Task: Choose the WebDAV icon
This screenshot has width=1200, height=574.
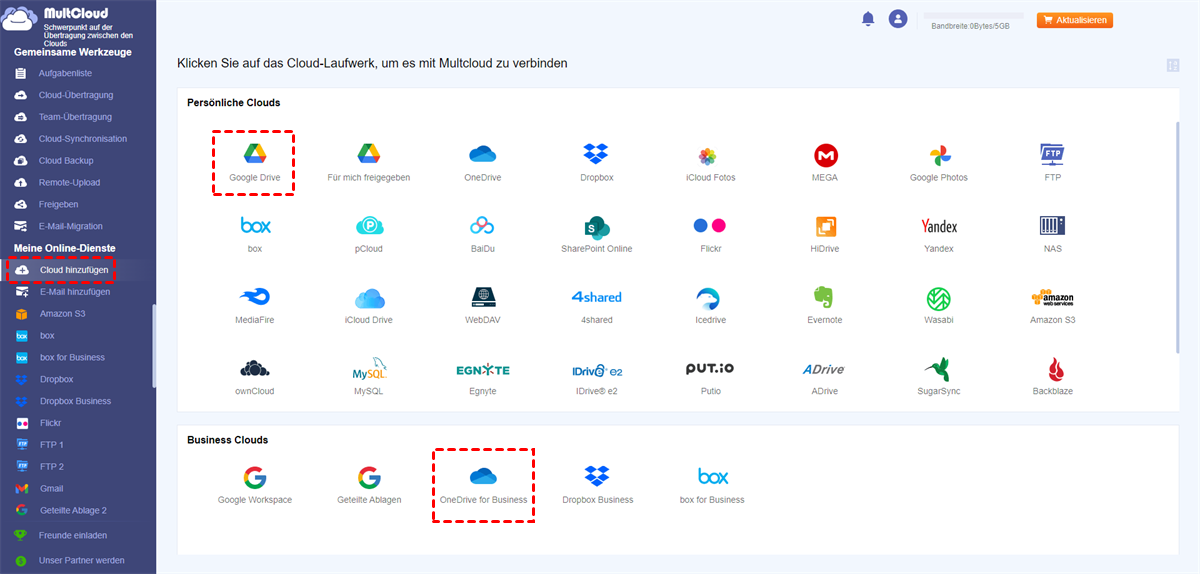Action: pyautogui.click(x=483, y=297)
